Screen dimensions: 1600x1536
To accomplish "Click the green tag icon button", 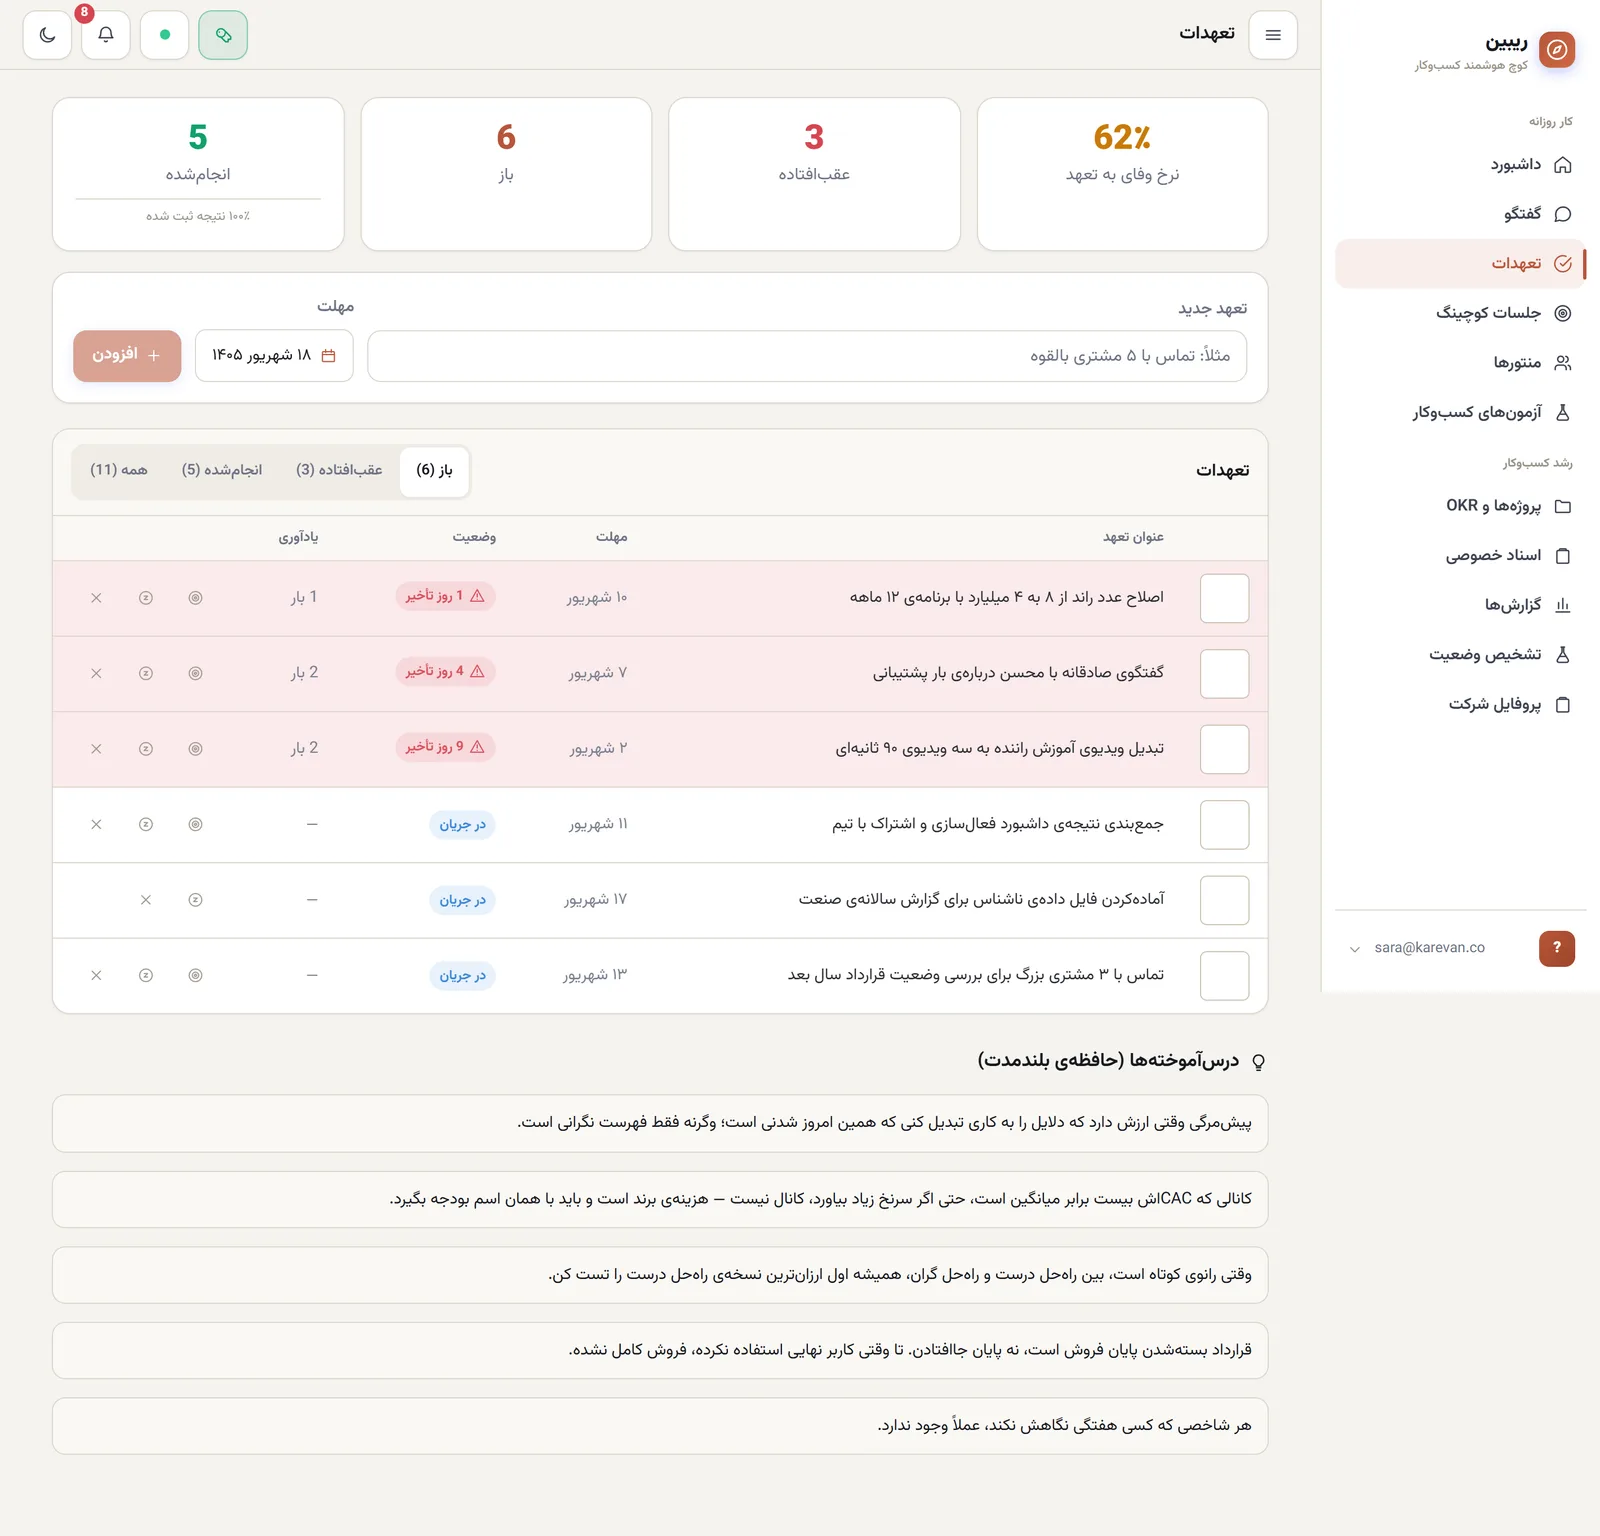I will (x=223, y=35).
